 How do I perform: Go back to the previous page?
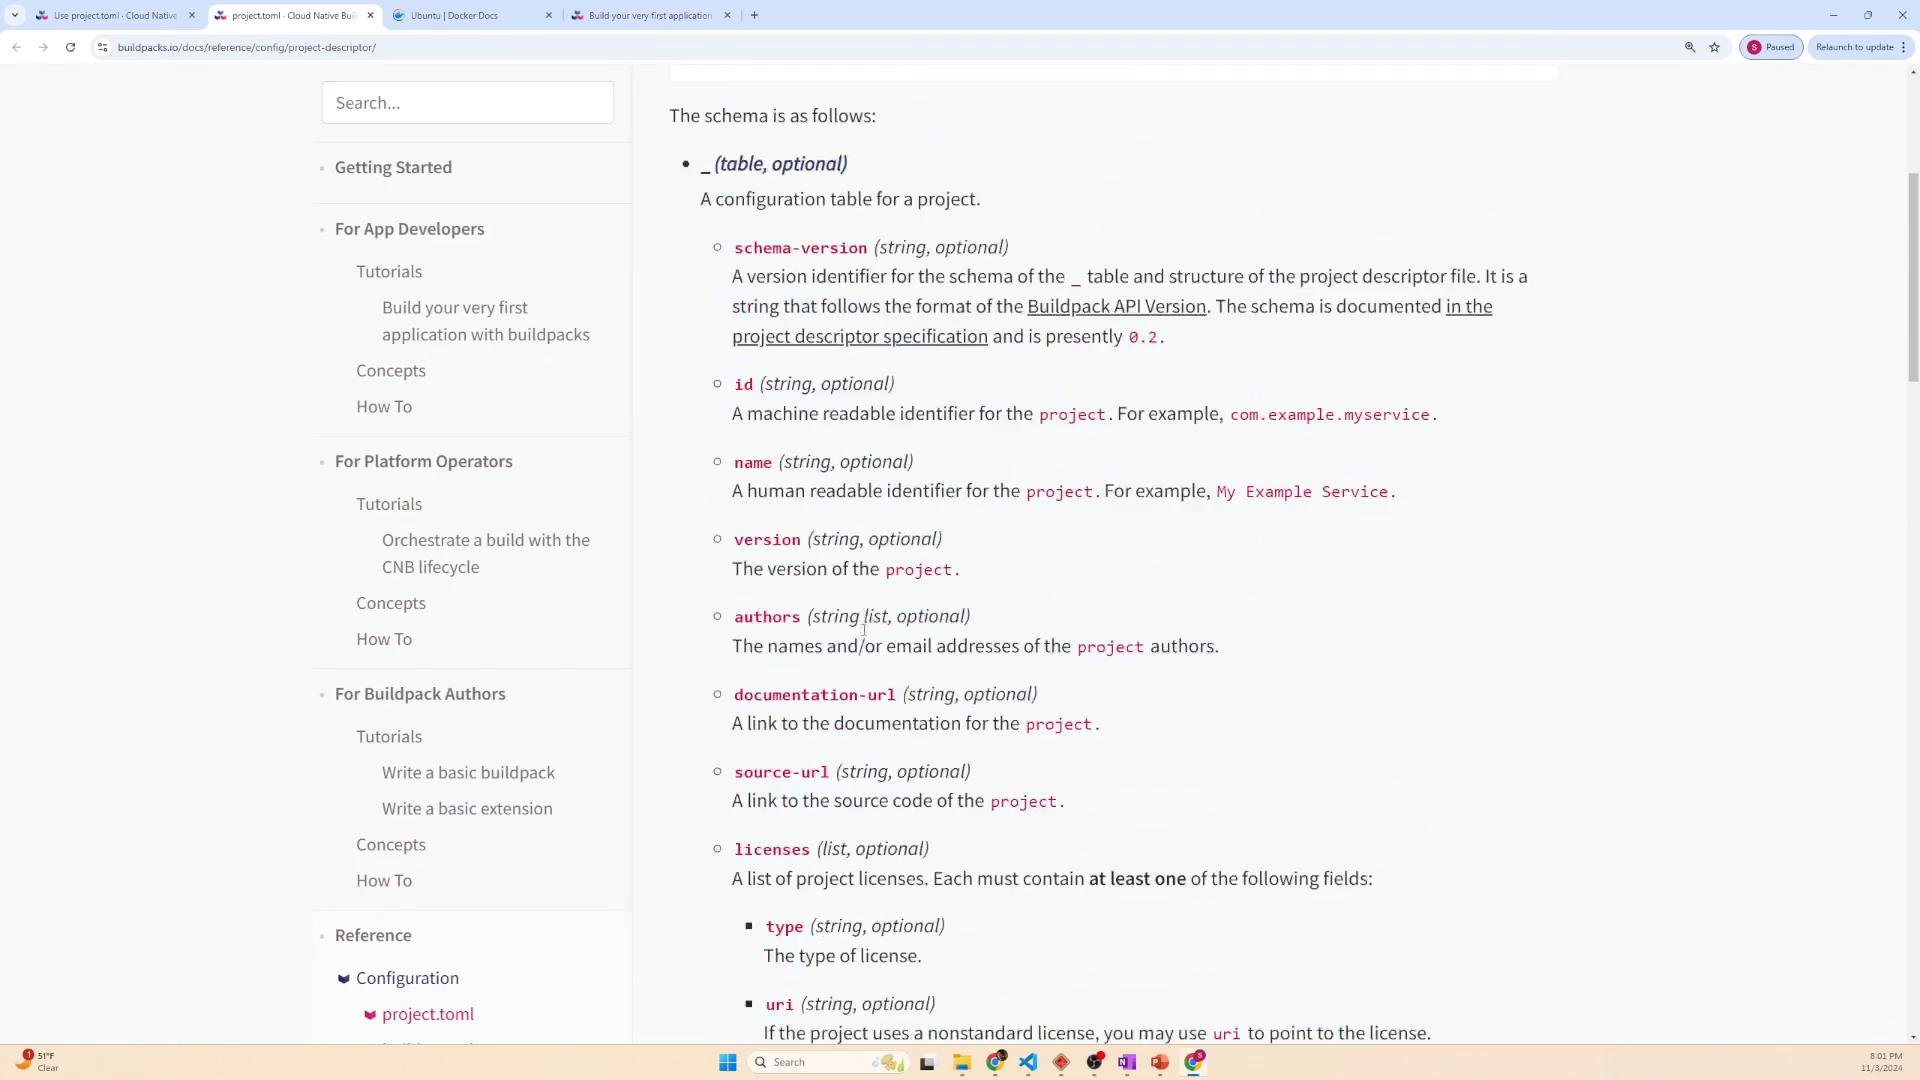(17, 47)
